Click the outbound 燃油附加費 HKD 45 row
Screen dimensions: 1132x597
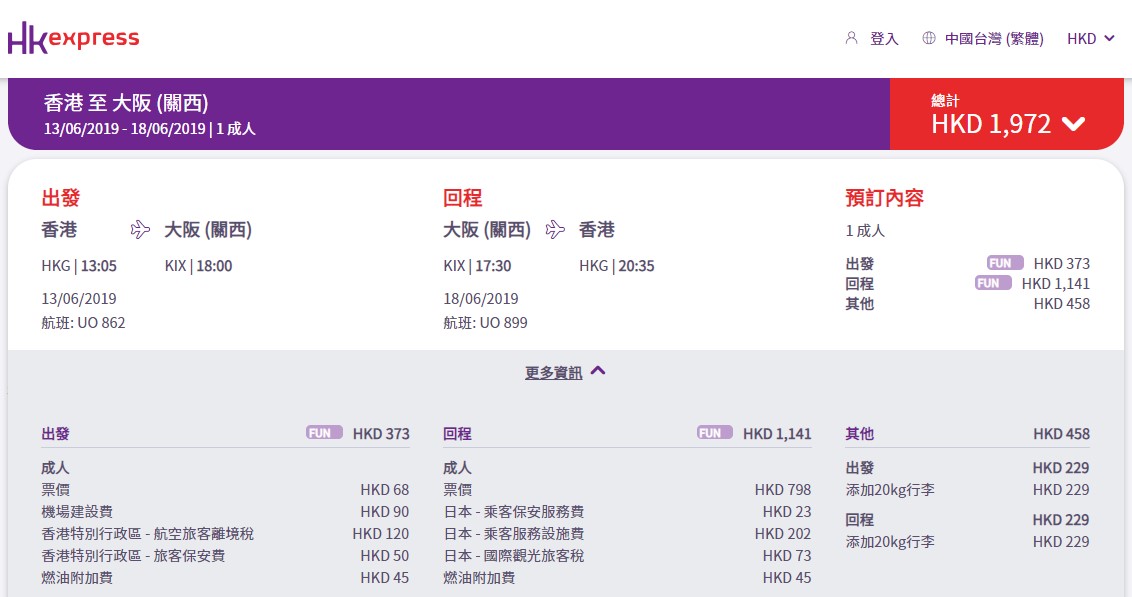[225, 578]
